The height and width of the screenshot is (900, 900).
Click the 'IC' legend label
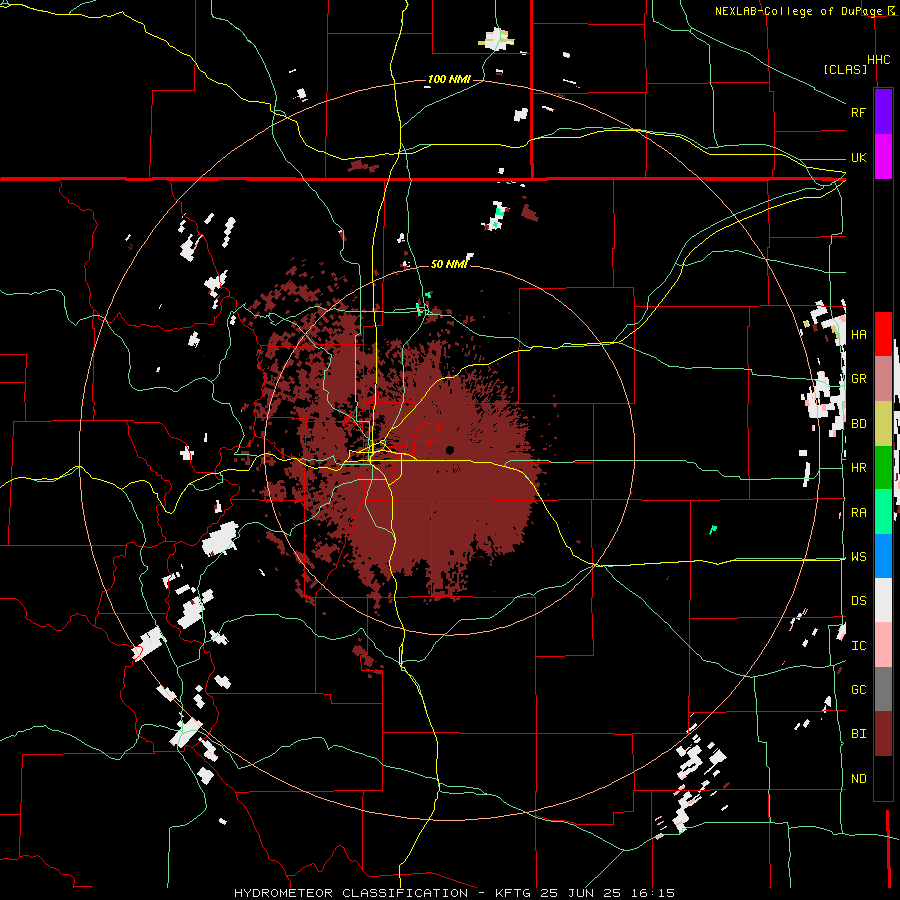click(x=858, y=646)
